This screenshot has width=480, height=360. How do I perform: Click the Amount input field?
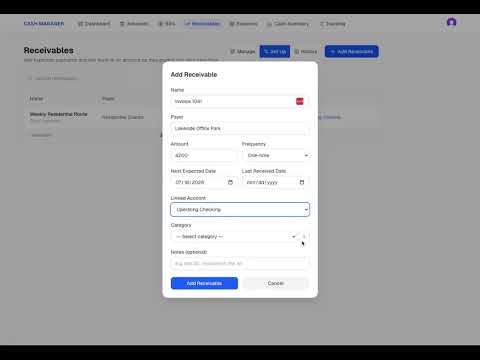pyautogui.click(x=204, y=155)
